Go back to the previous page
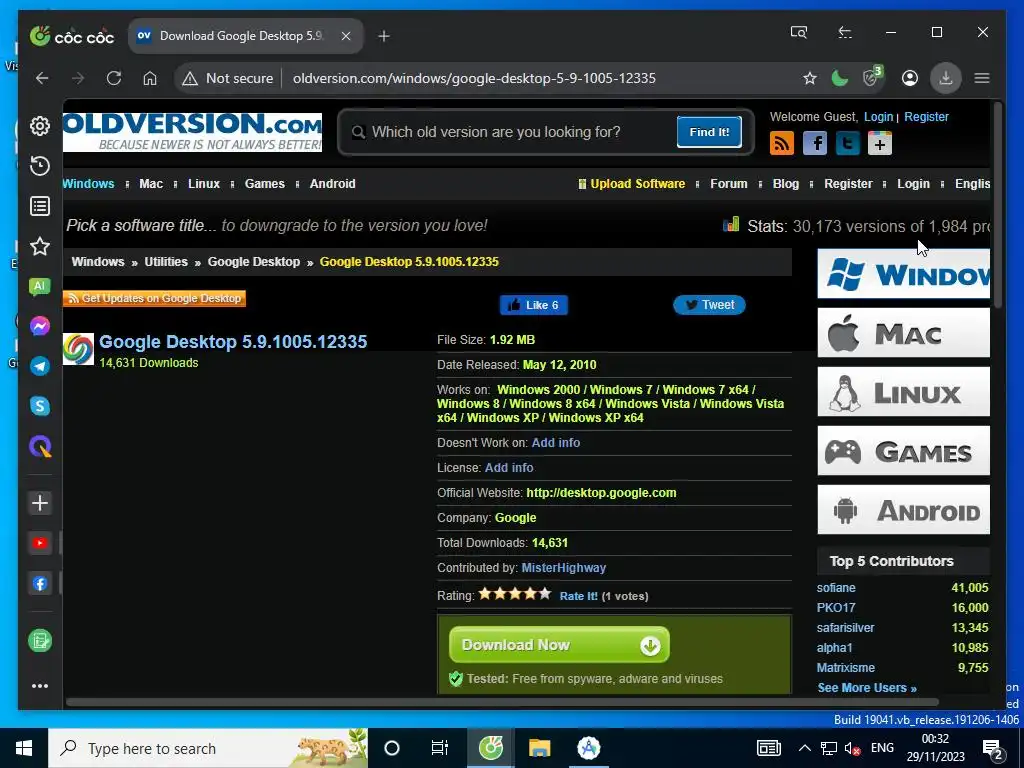Screen dimensions: 1024x768 pyautogui.click(x=42, y=78)
